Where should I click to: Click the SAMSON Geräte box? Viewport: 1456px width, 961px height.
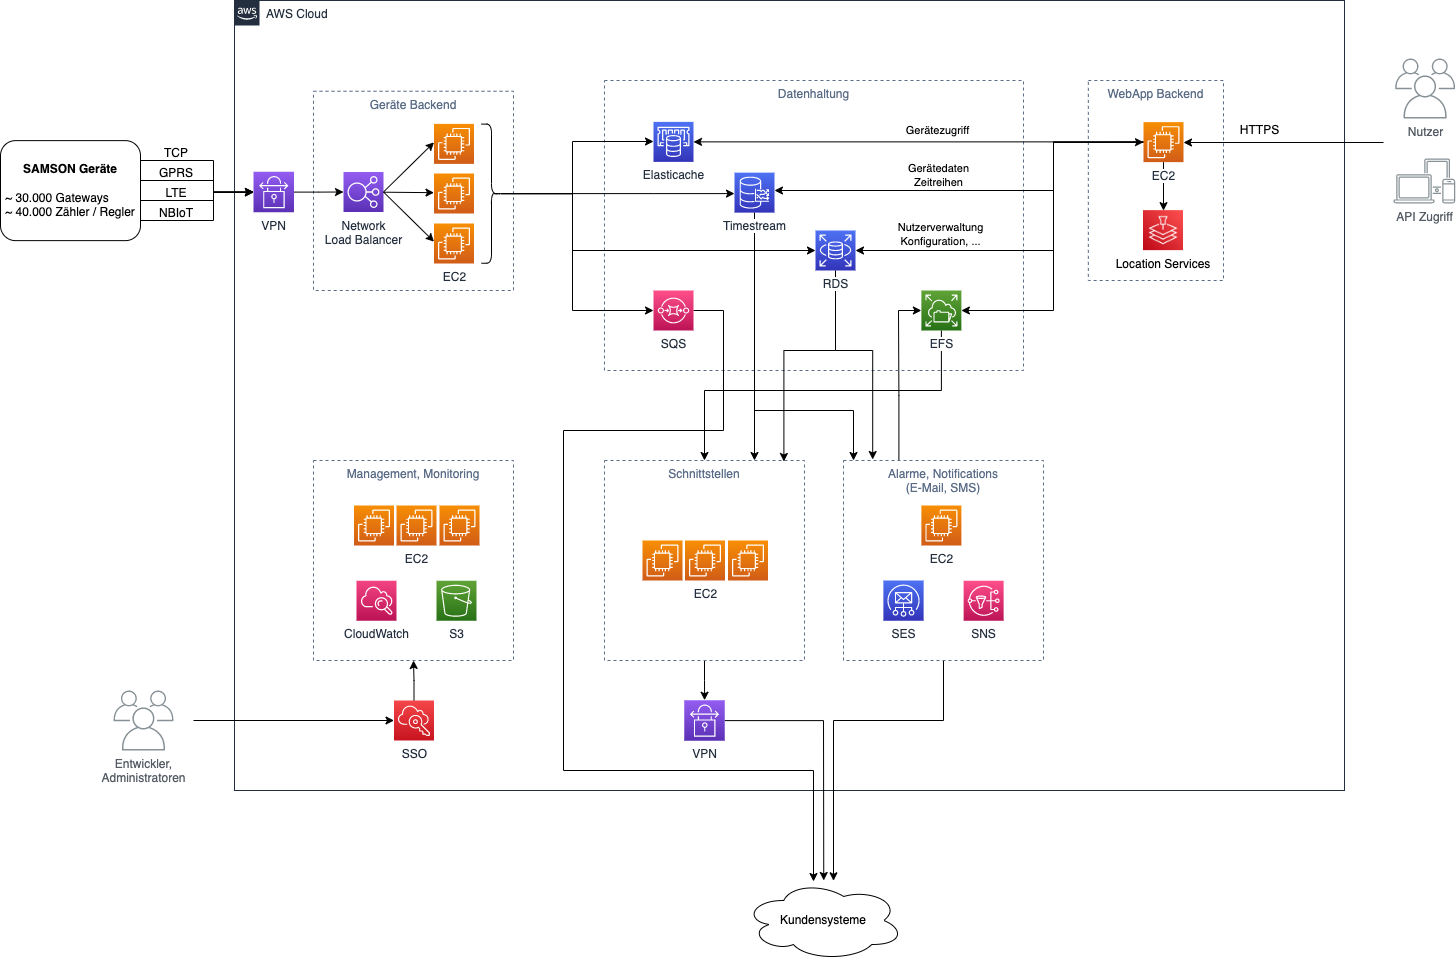(70, 190)
